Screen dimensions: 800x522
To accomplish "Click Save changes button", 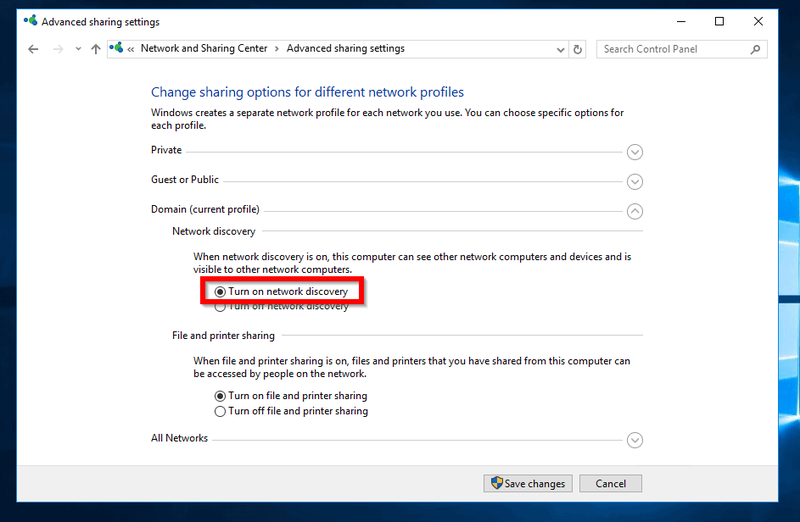I will point(528,483).
